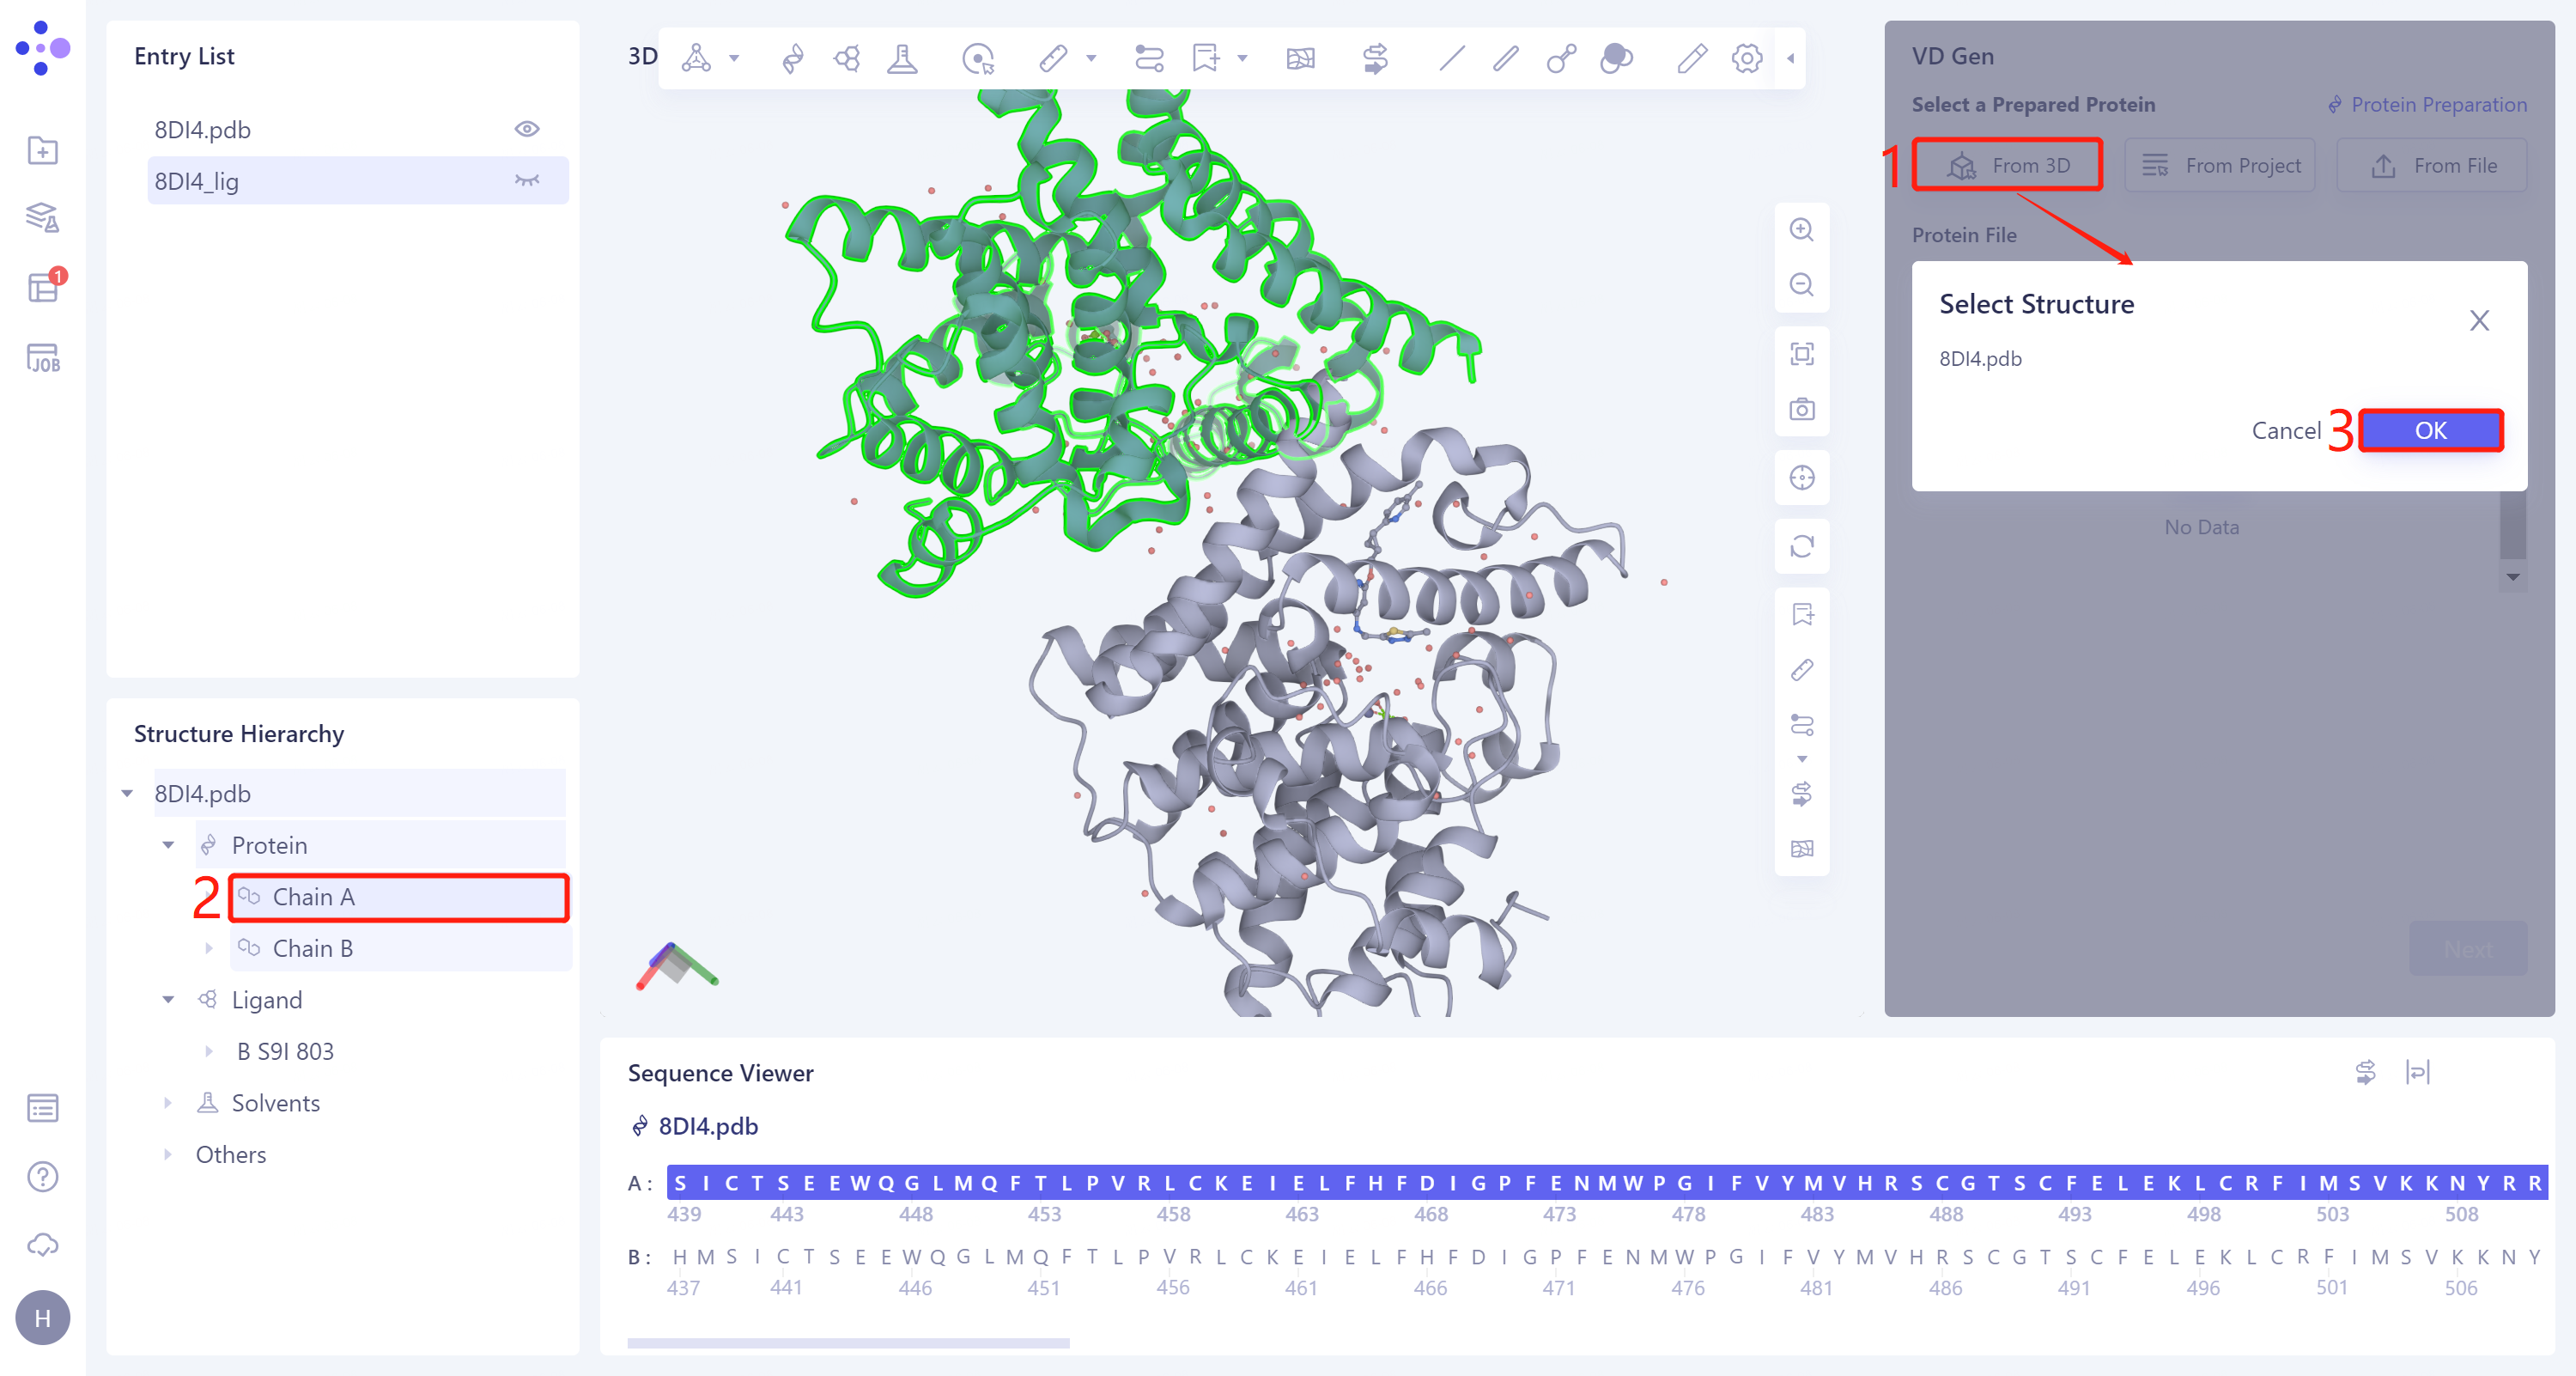Select the From Project tab

(2220, 166)
